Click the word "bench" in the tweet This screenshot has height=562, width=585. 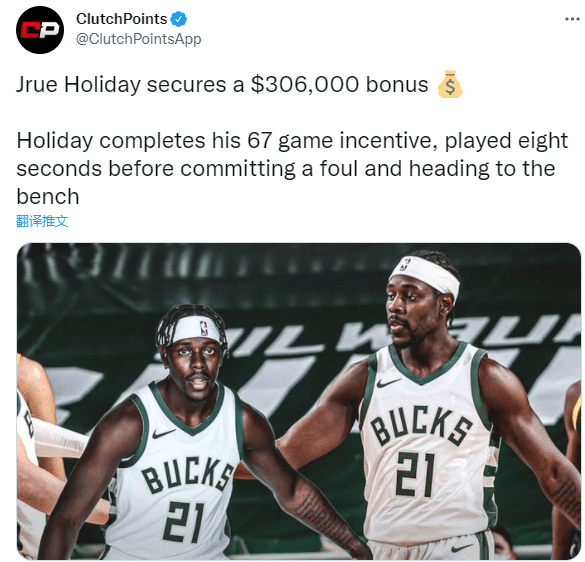click(48, 197)
